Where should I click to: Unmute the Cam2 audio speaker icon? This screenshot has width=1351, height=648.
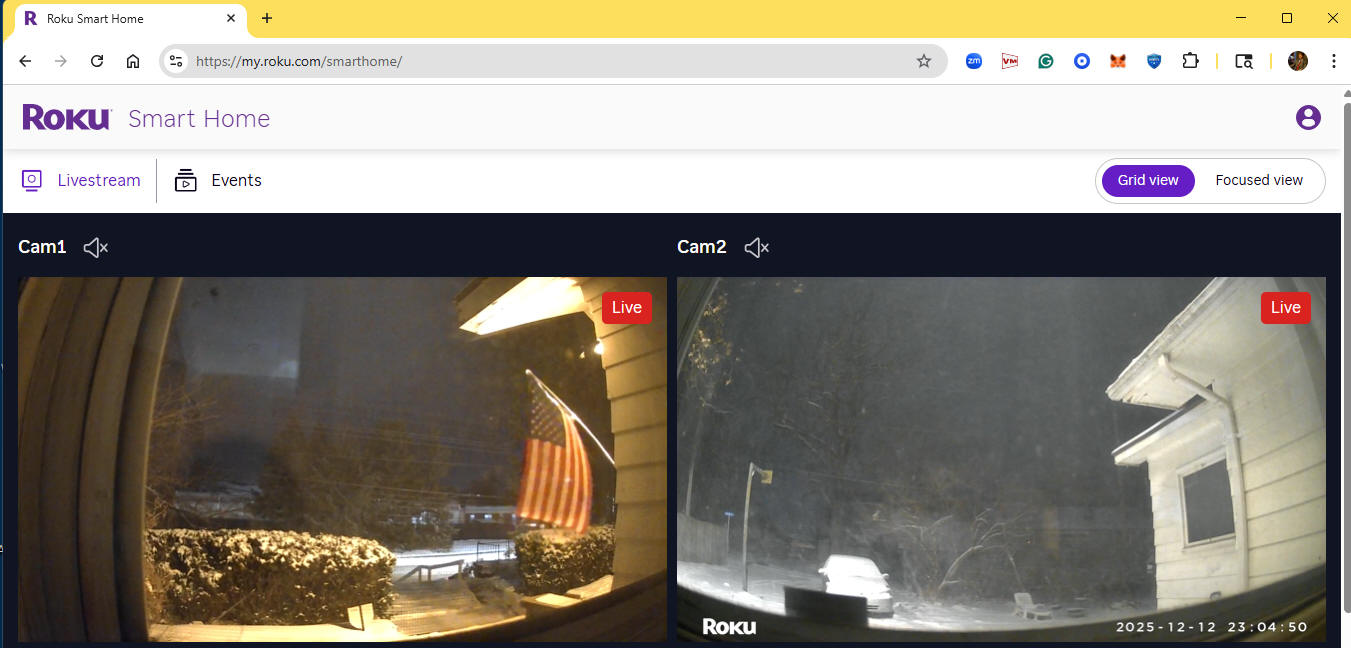(757, 247)
